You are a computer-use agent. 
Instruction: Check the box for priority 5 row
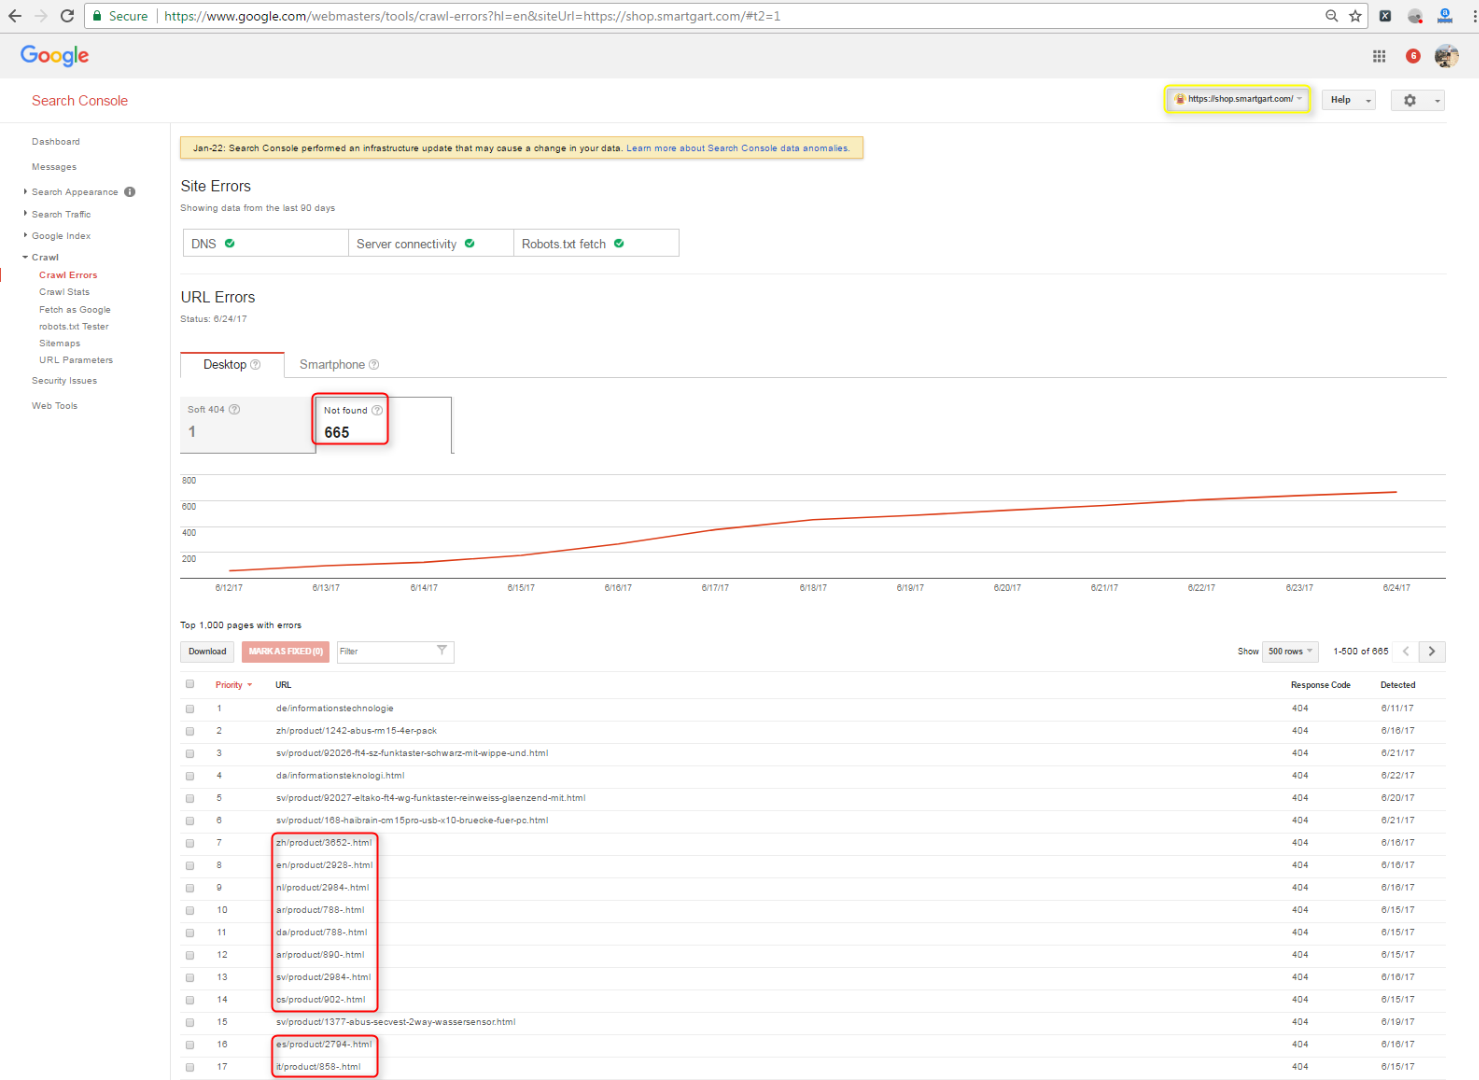point(190,799)
